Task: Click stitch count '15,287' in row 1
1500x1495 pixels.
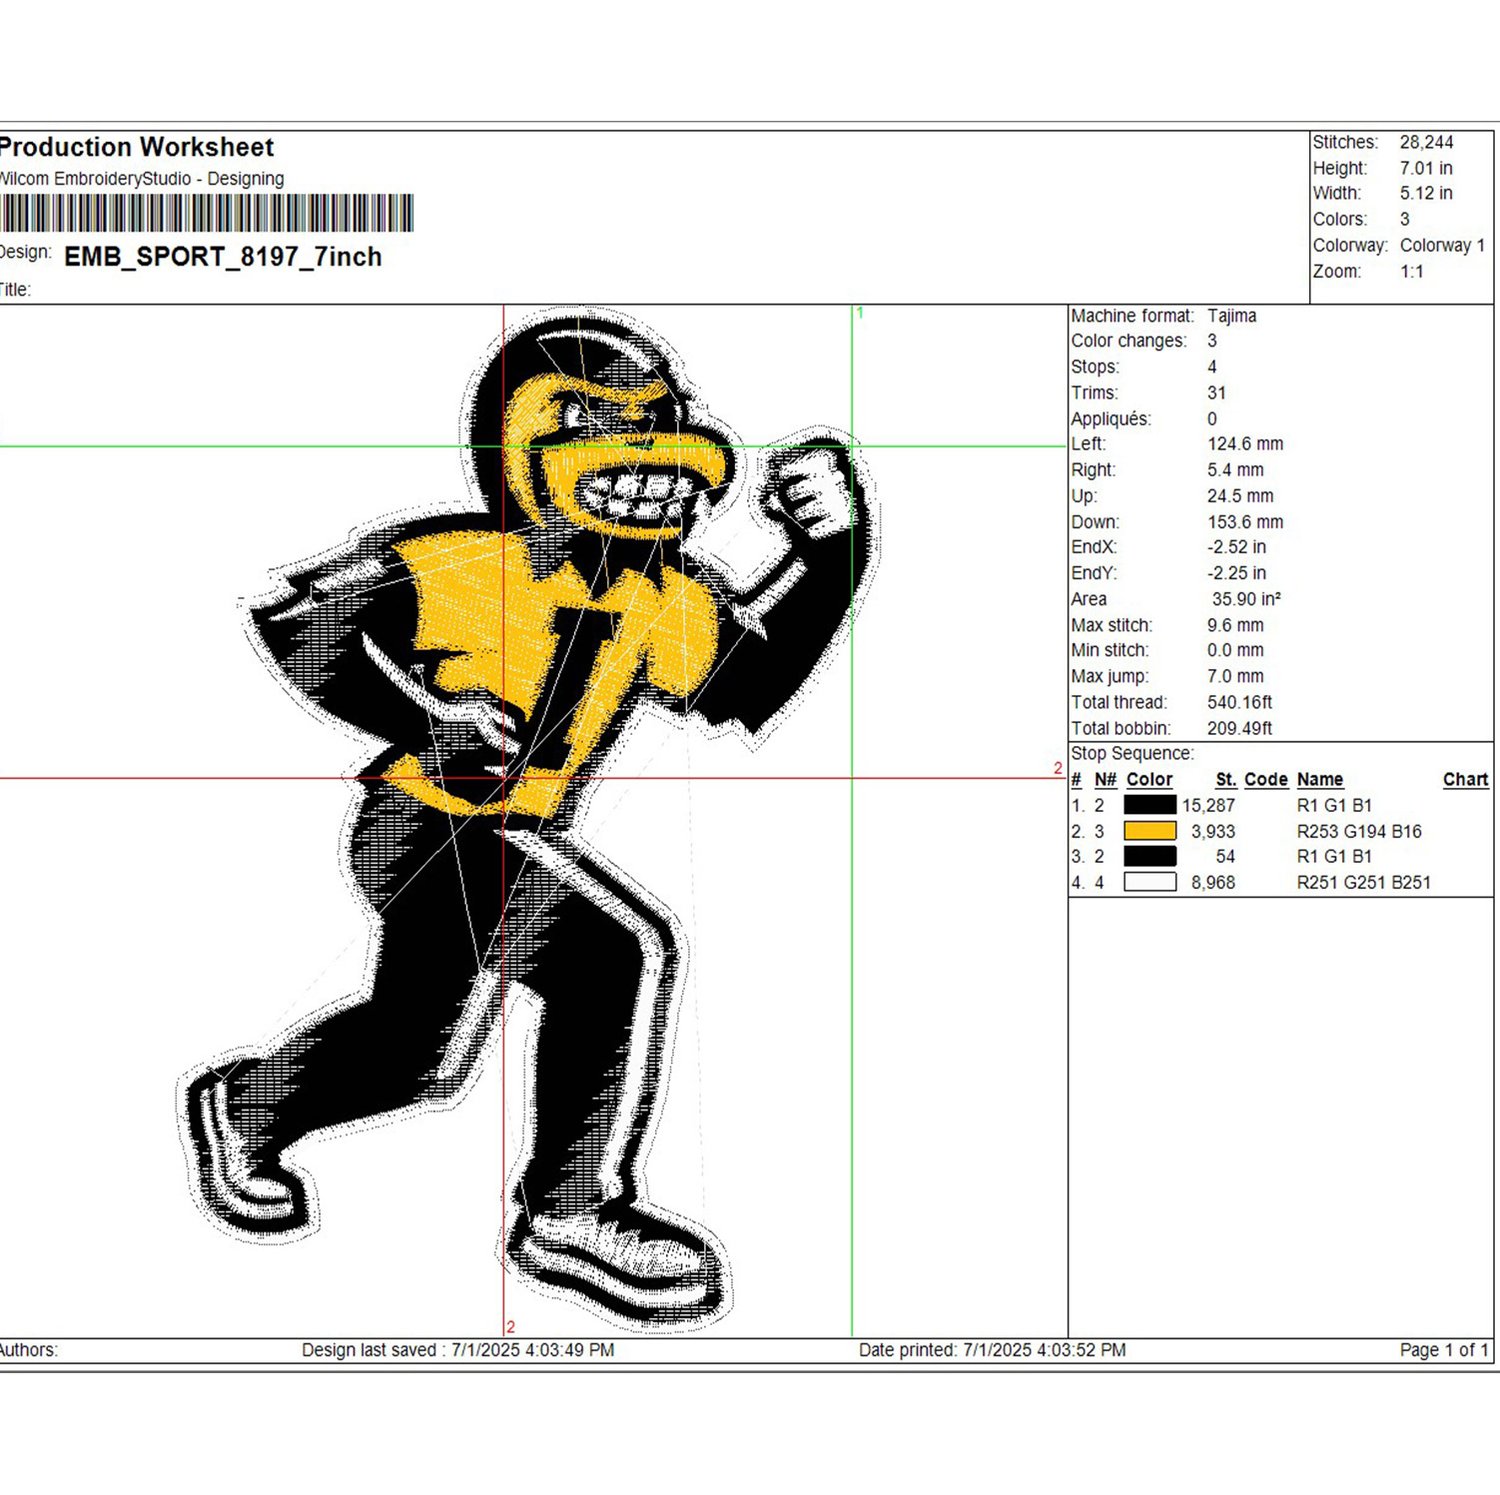Action: pyautogui.click(x=1208, y=805)
